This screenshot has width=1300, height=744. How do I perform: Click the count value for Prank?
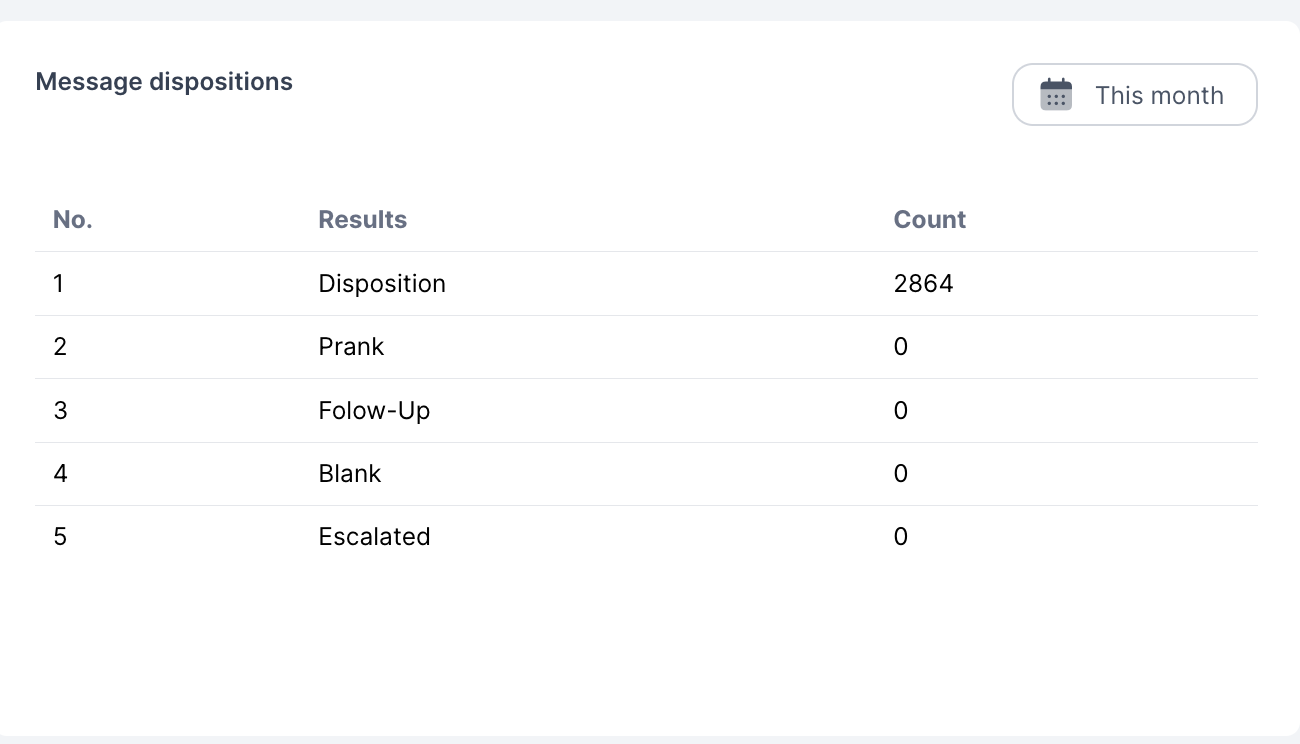901,347
